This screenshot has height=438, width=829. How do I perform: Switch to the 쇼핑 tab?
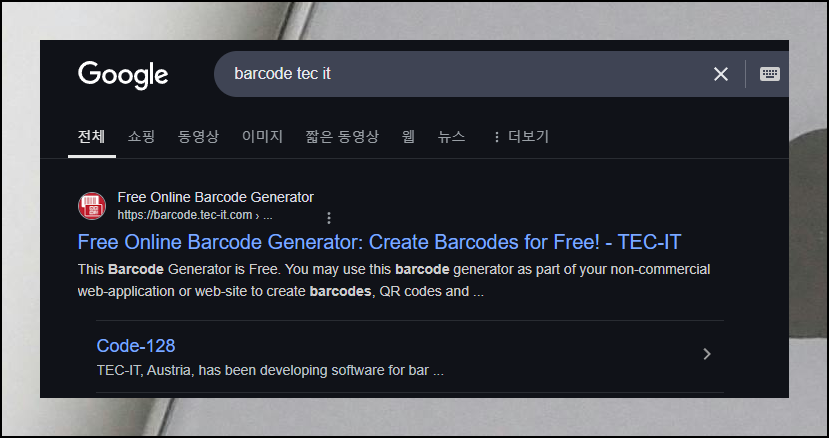(x=141, y=136)
